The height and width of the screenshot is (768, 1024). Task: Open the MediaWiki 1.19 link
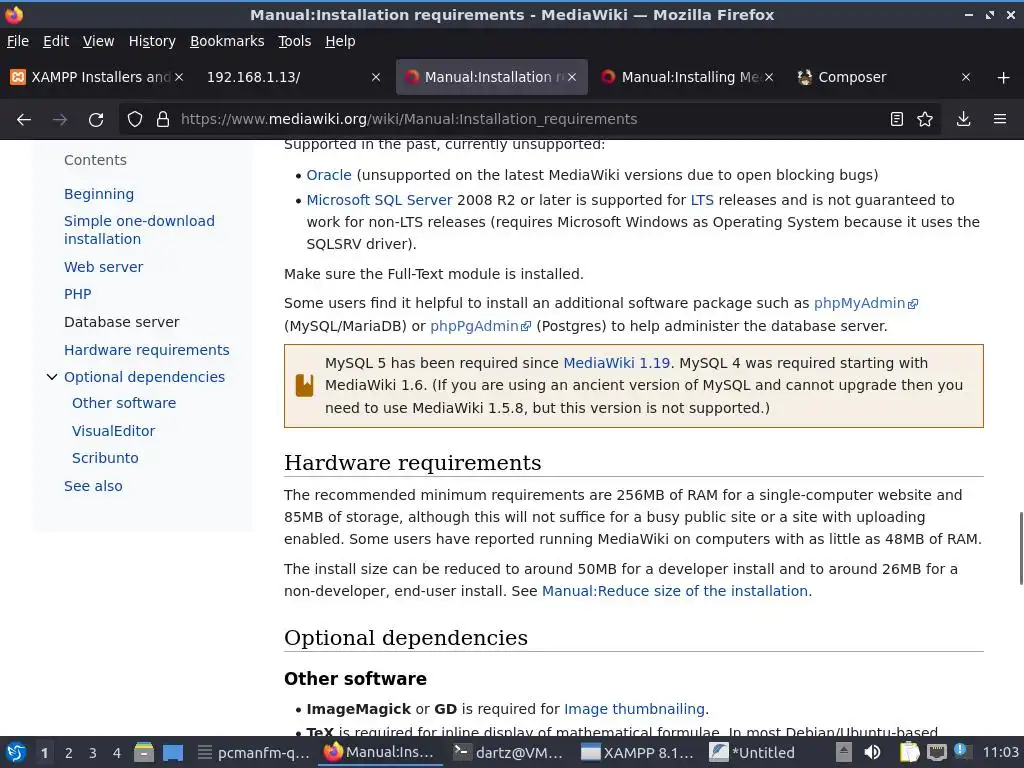tap(616, 363)
